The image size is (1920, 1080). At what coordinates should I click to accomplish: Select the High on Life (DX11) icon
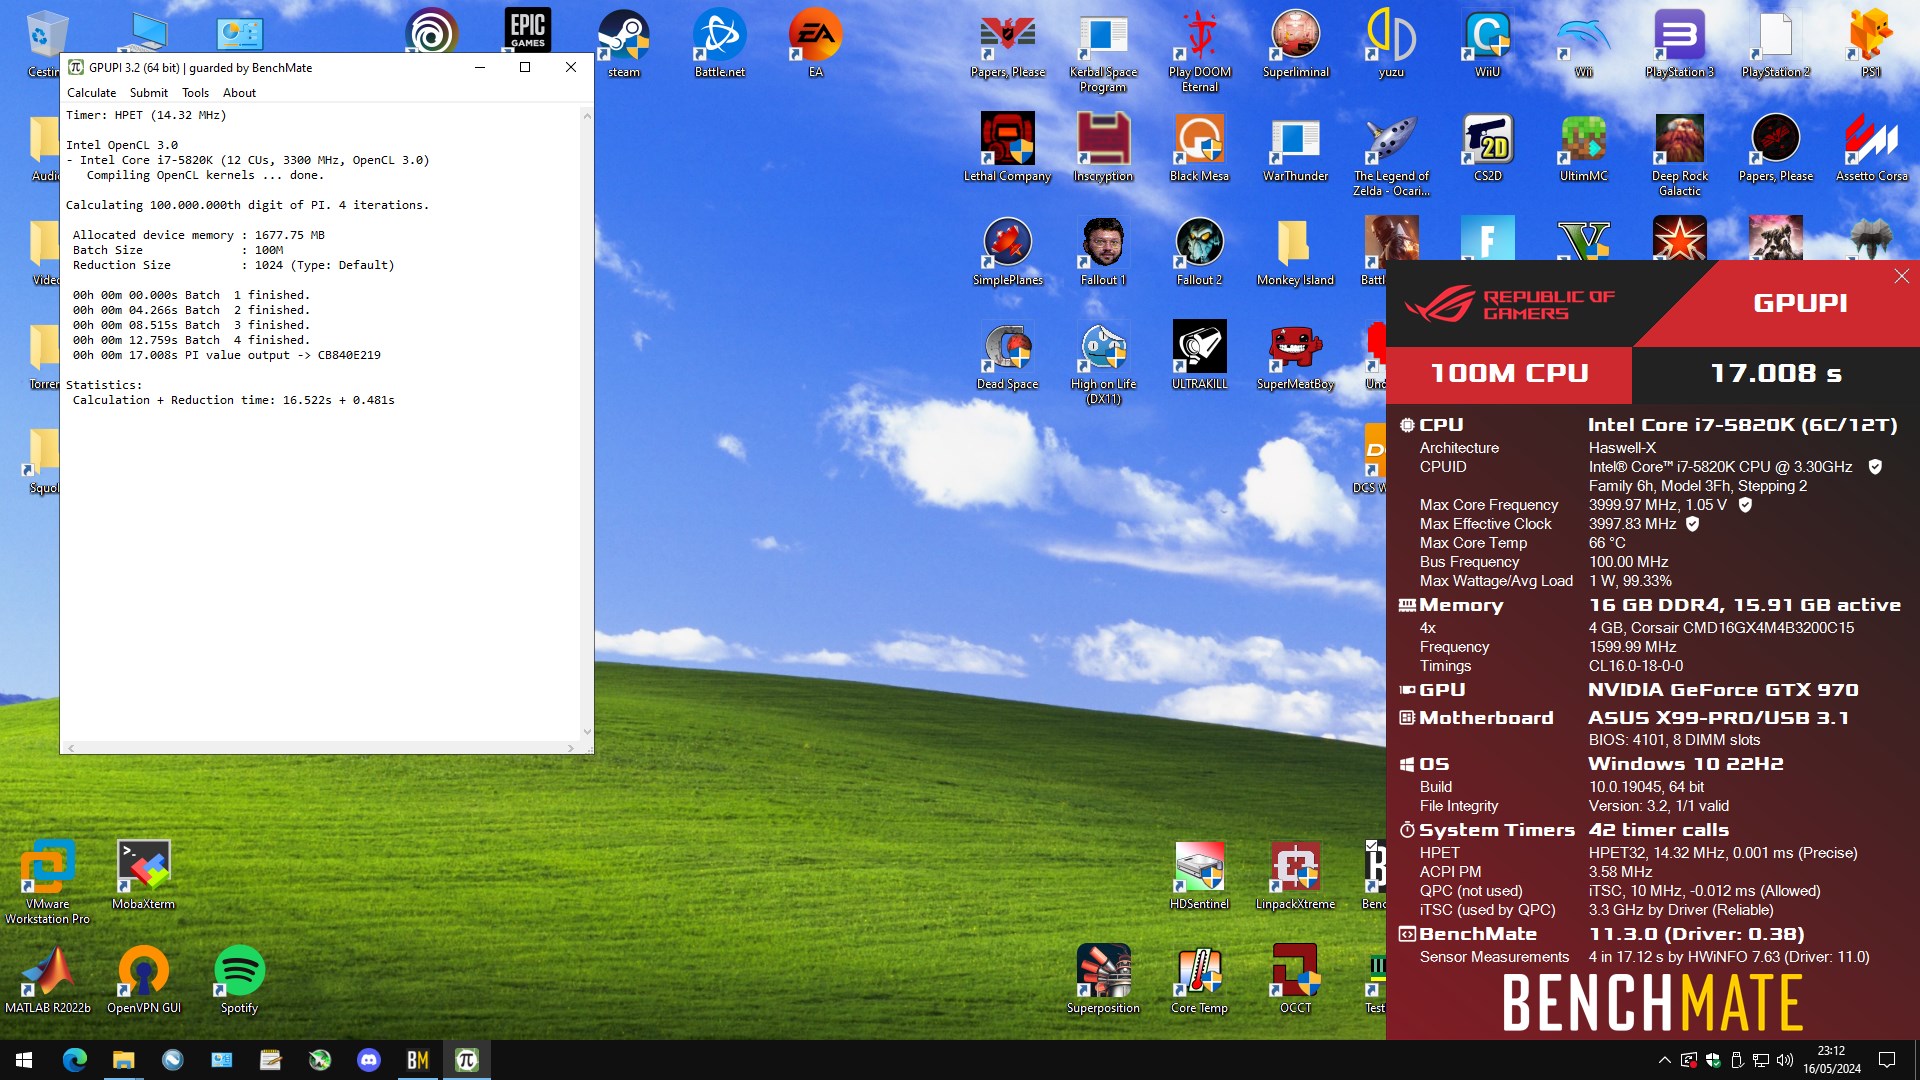point(1103,363)
